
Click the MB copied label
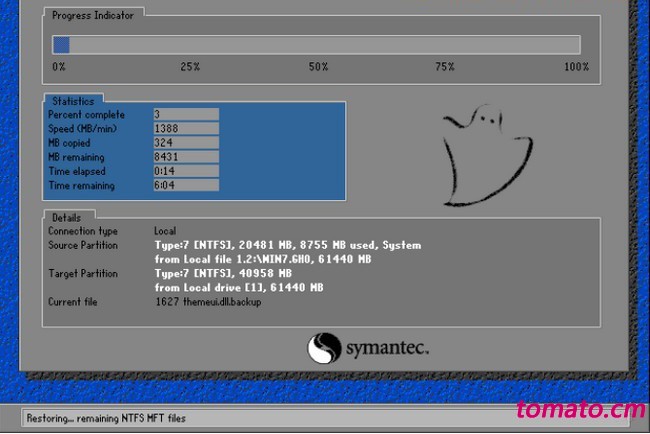pos(69,143)
